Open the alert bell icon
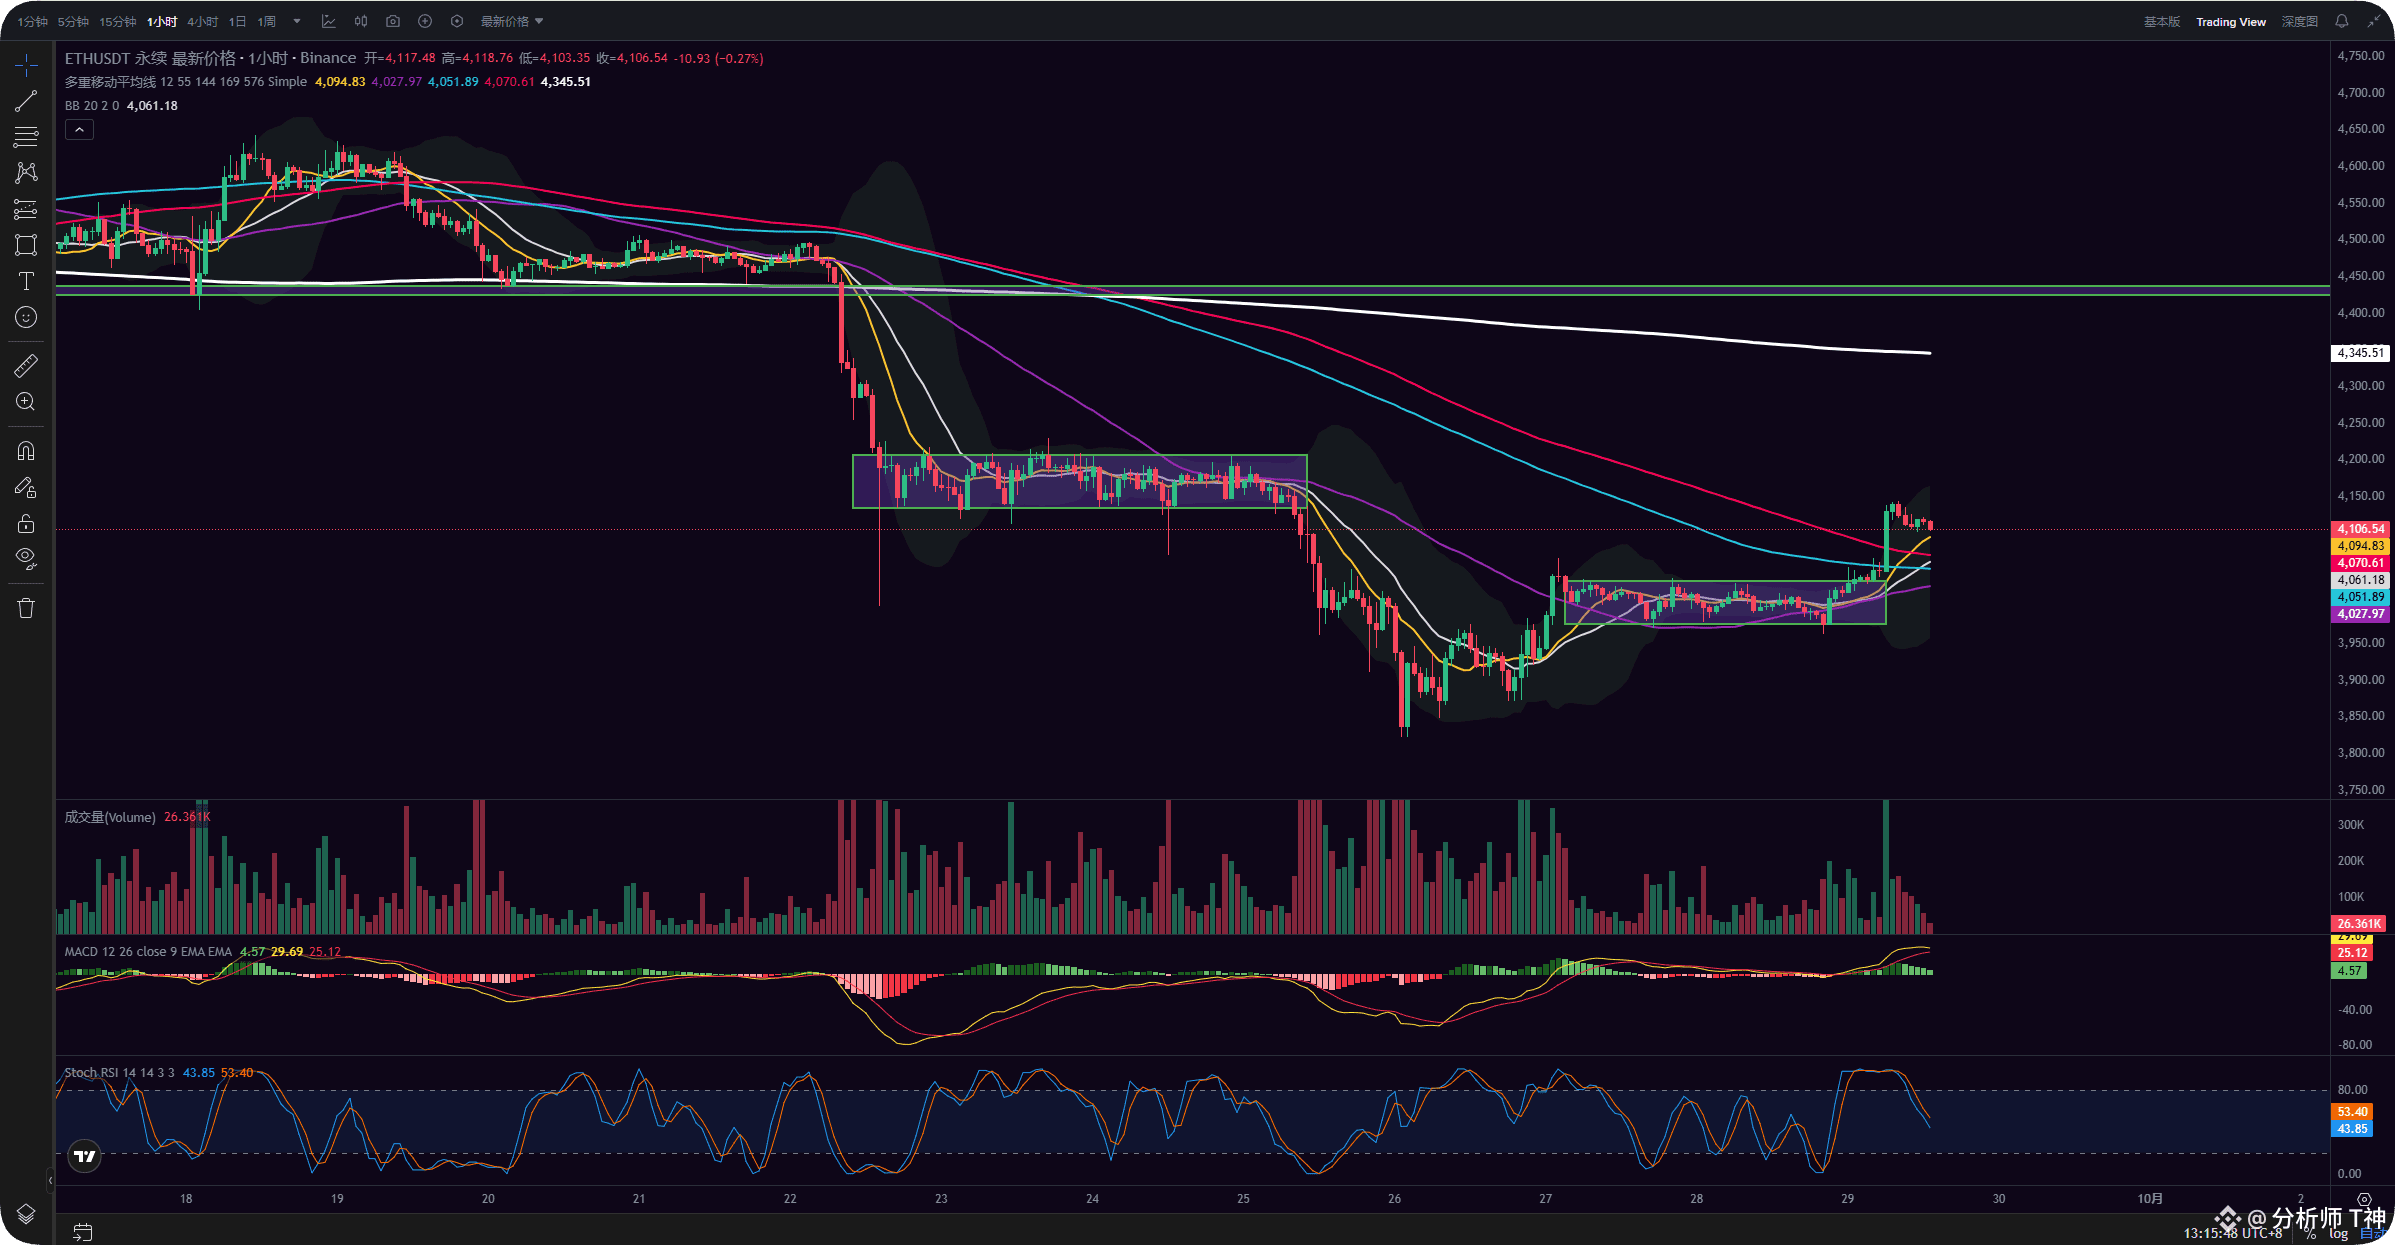 tap(2341, 21)
